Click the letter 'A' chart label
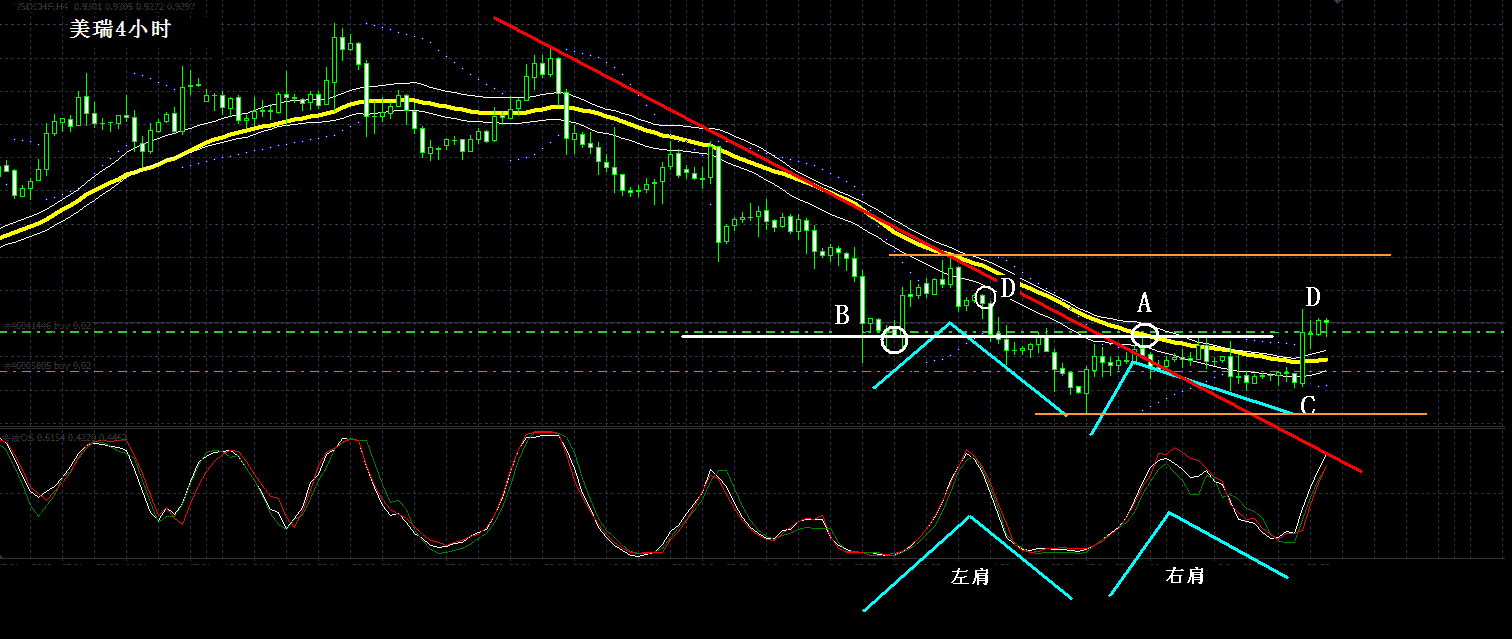Viewport: 1512px width, 639px height. (x=1146, y=301)
